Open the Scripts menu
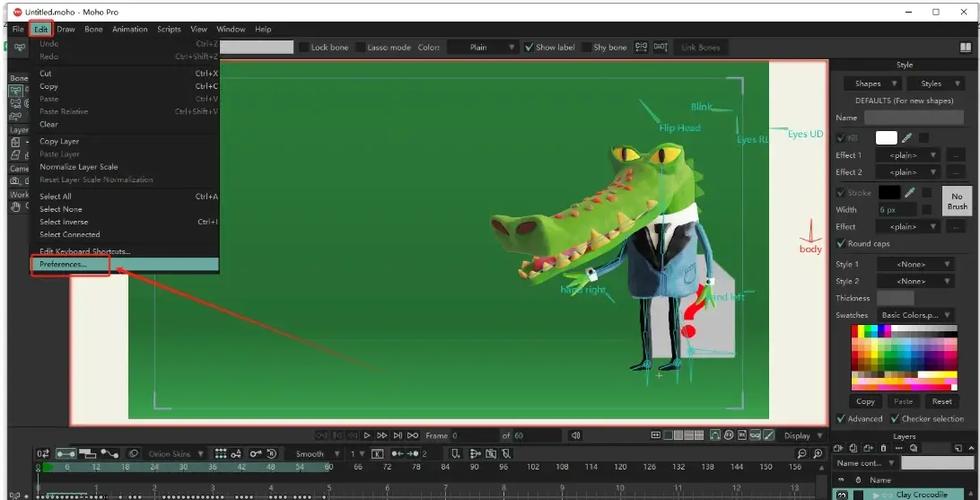This screenshot has width=980, height=500. pyautogui.click(x=169, y=29)
